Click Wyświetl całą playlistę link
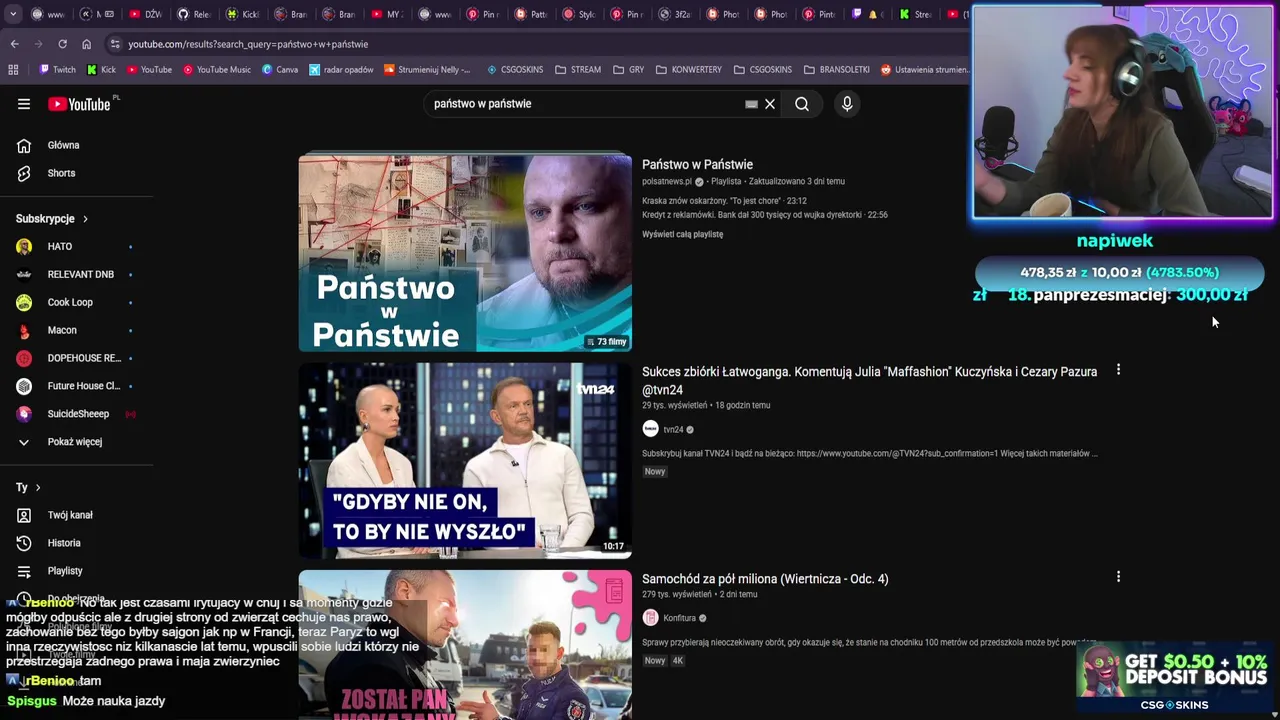This screenshot has width=1280, height=720. (682, 234)
